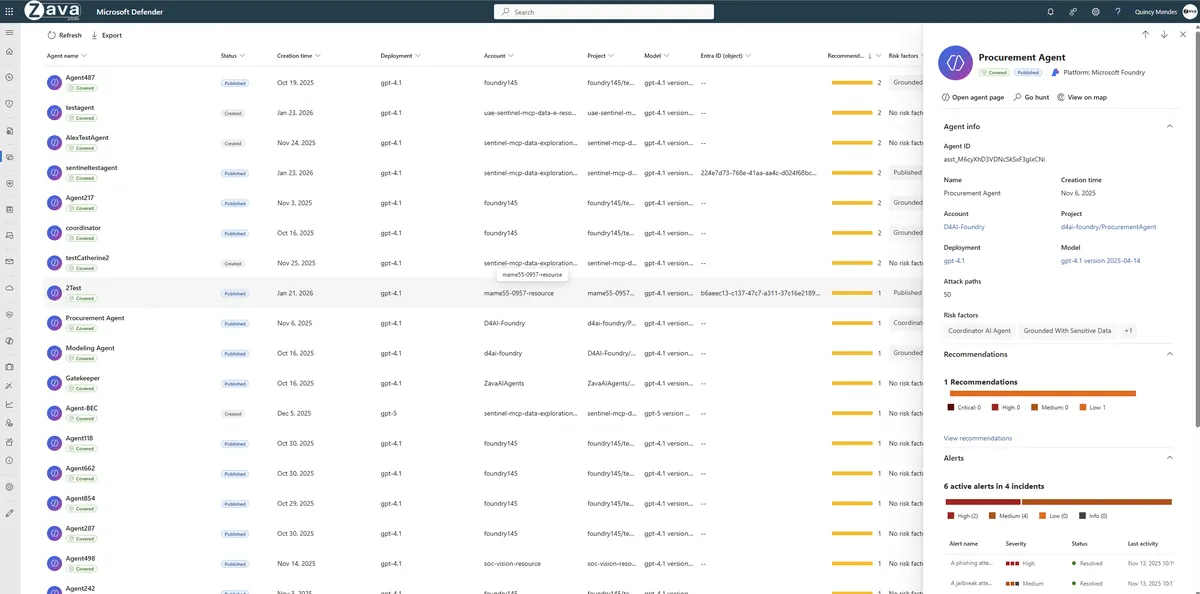Open the gpt-4.1 deployment link

coord(954,261)
